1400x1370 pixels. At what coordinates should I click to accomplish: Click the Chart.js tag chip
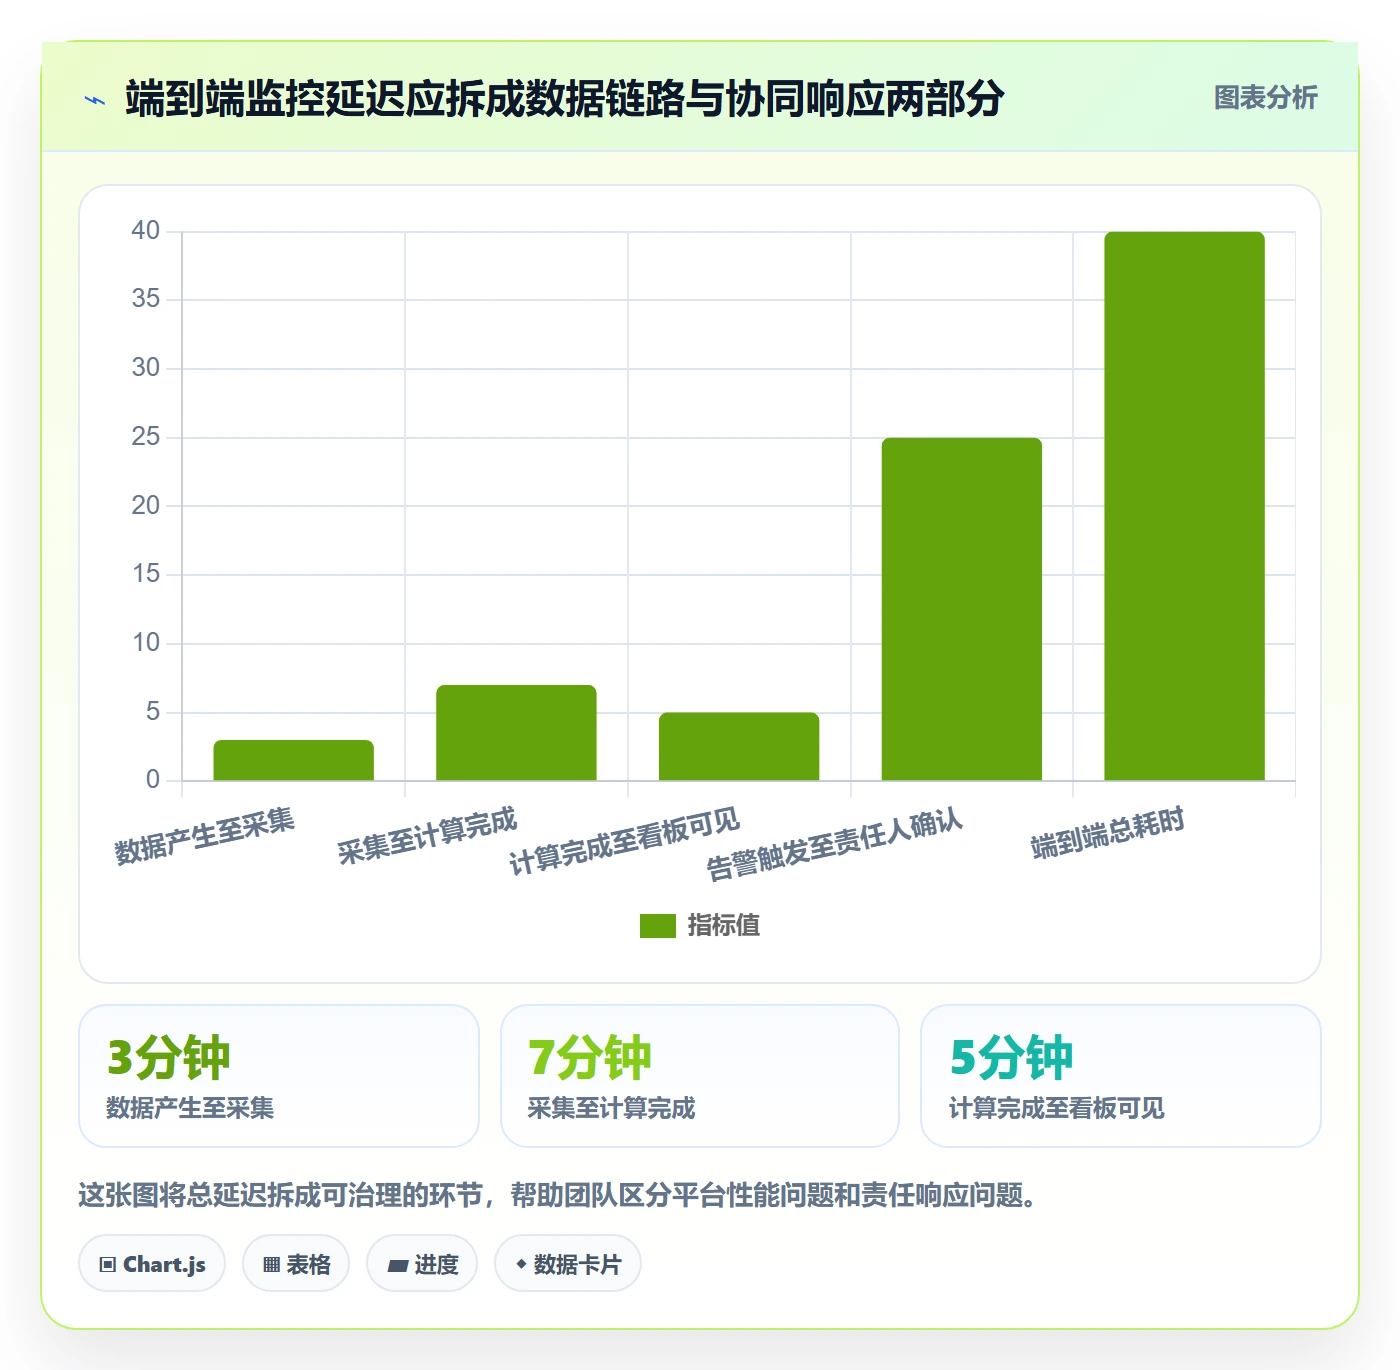[152, 1264]
